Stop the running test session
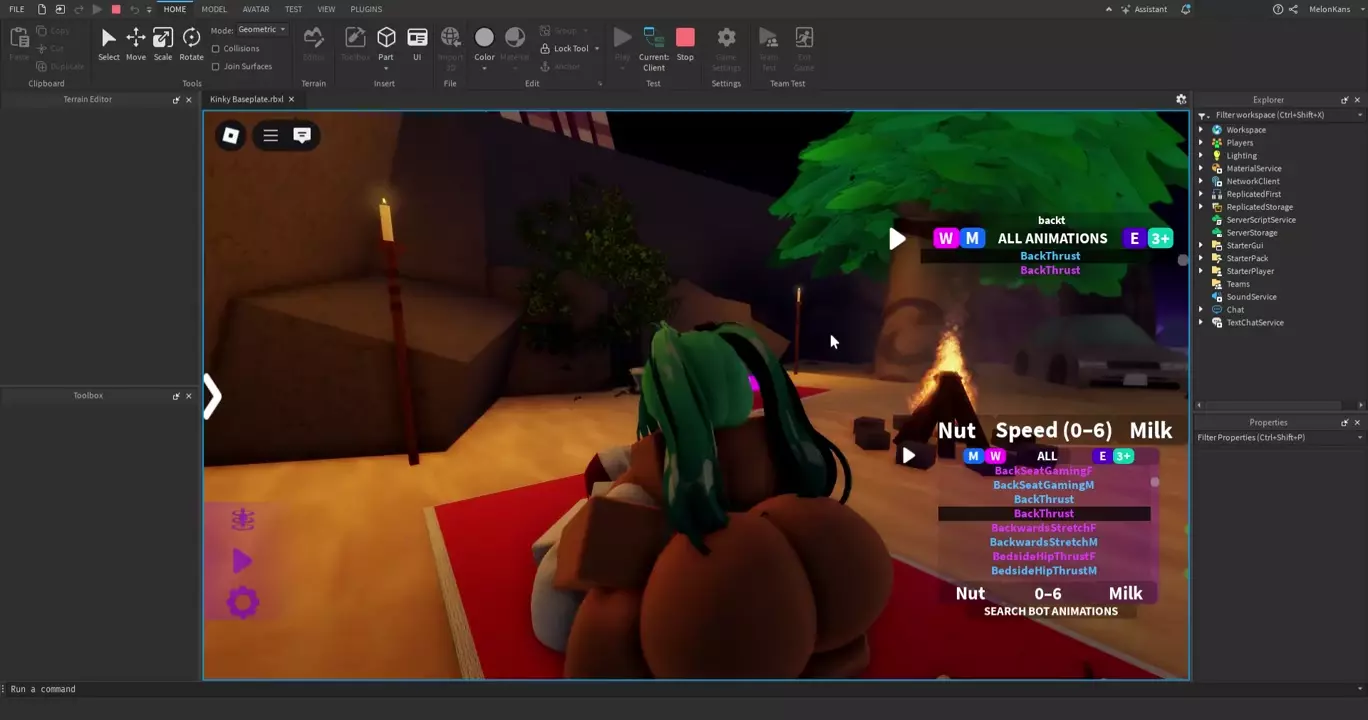The height and width of the screenshot is (720, 1368). (685, 44)
